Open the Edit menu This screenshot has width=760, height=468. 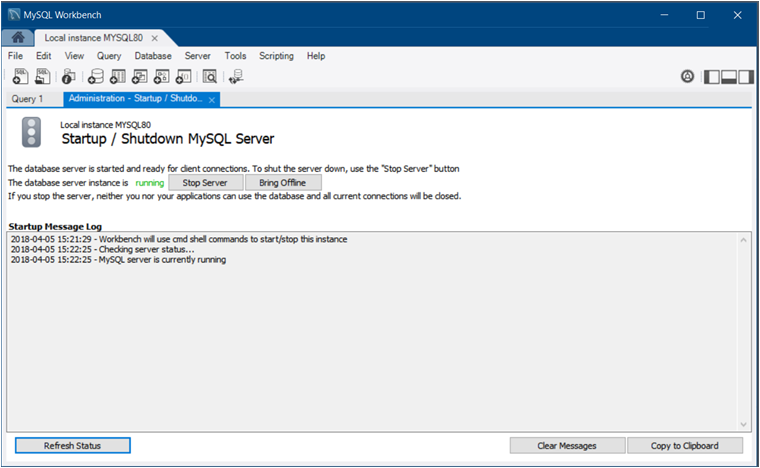click(x=44, y=56)
